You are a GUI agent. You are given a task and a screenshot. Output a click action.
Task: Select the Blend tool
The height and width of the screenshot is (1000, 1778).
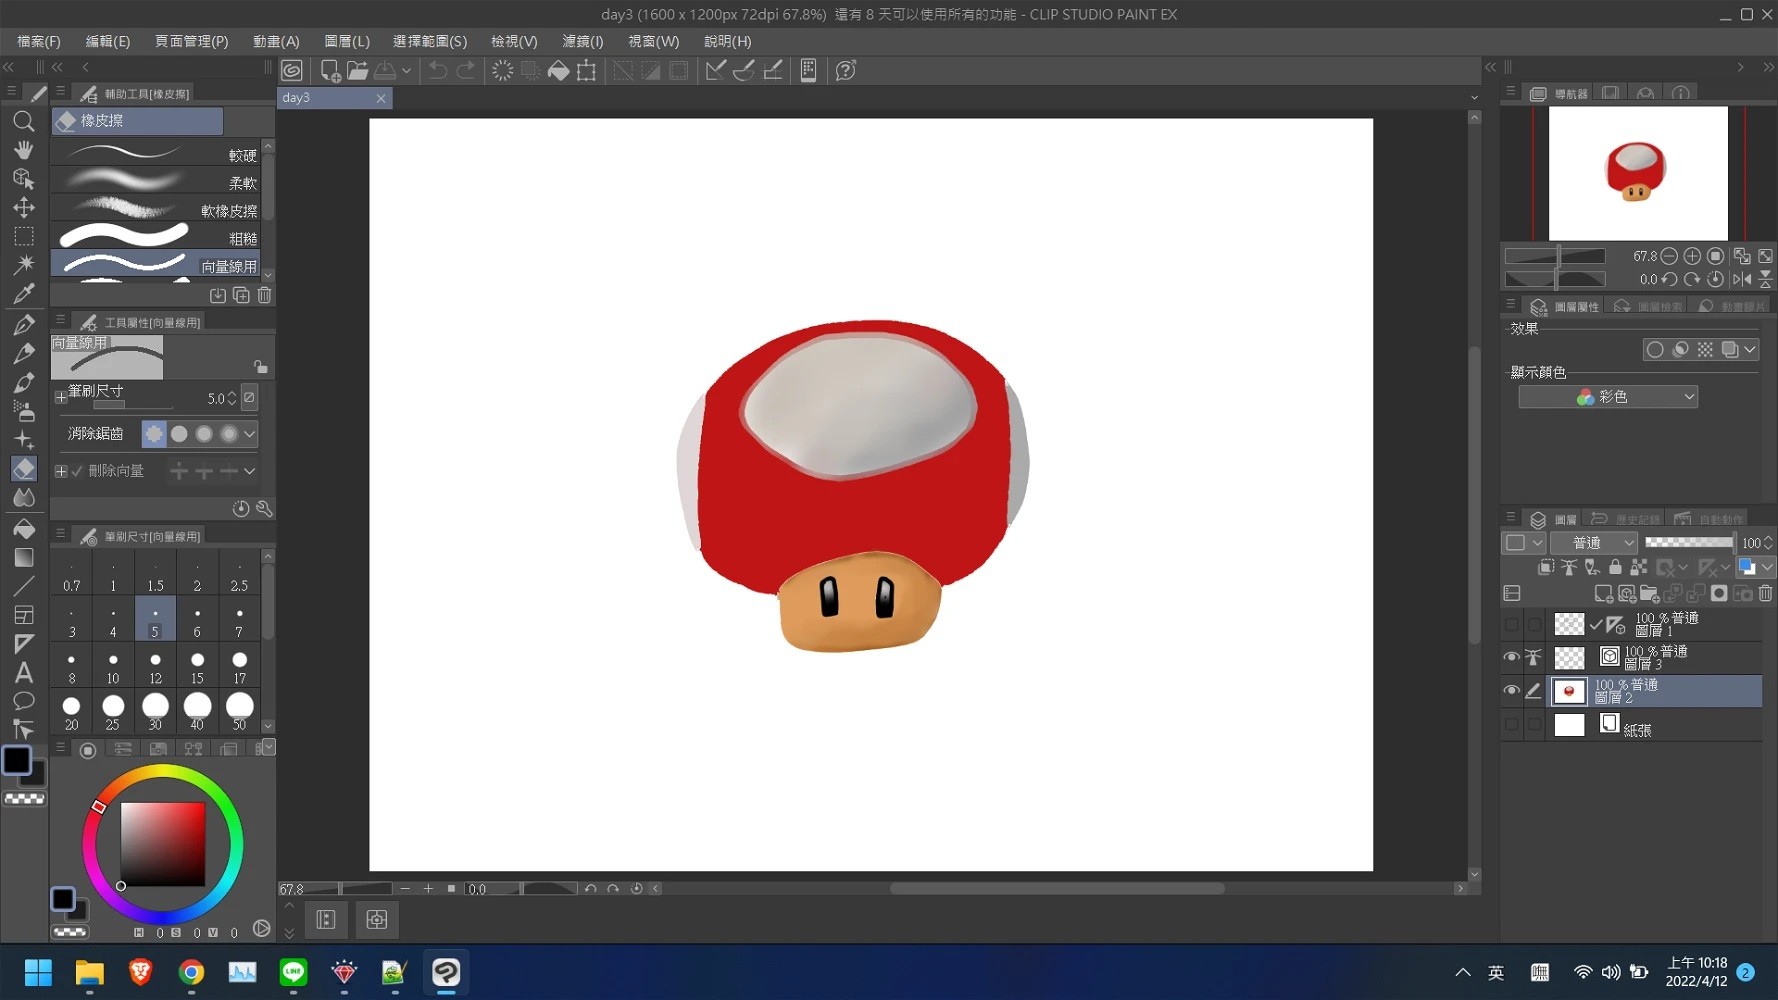(x=24, y=497)
